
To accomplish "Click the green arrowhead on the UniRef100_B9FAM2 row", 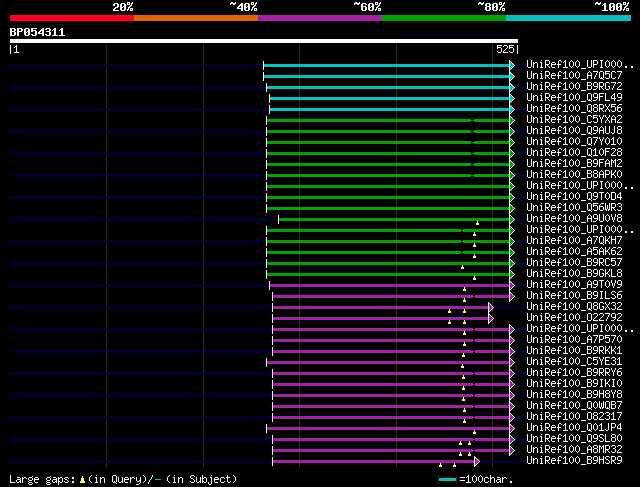I will tap(512, 165).
